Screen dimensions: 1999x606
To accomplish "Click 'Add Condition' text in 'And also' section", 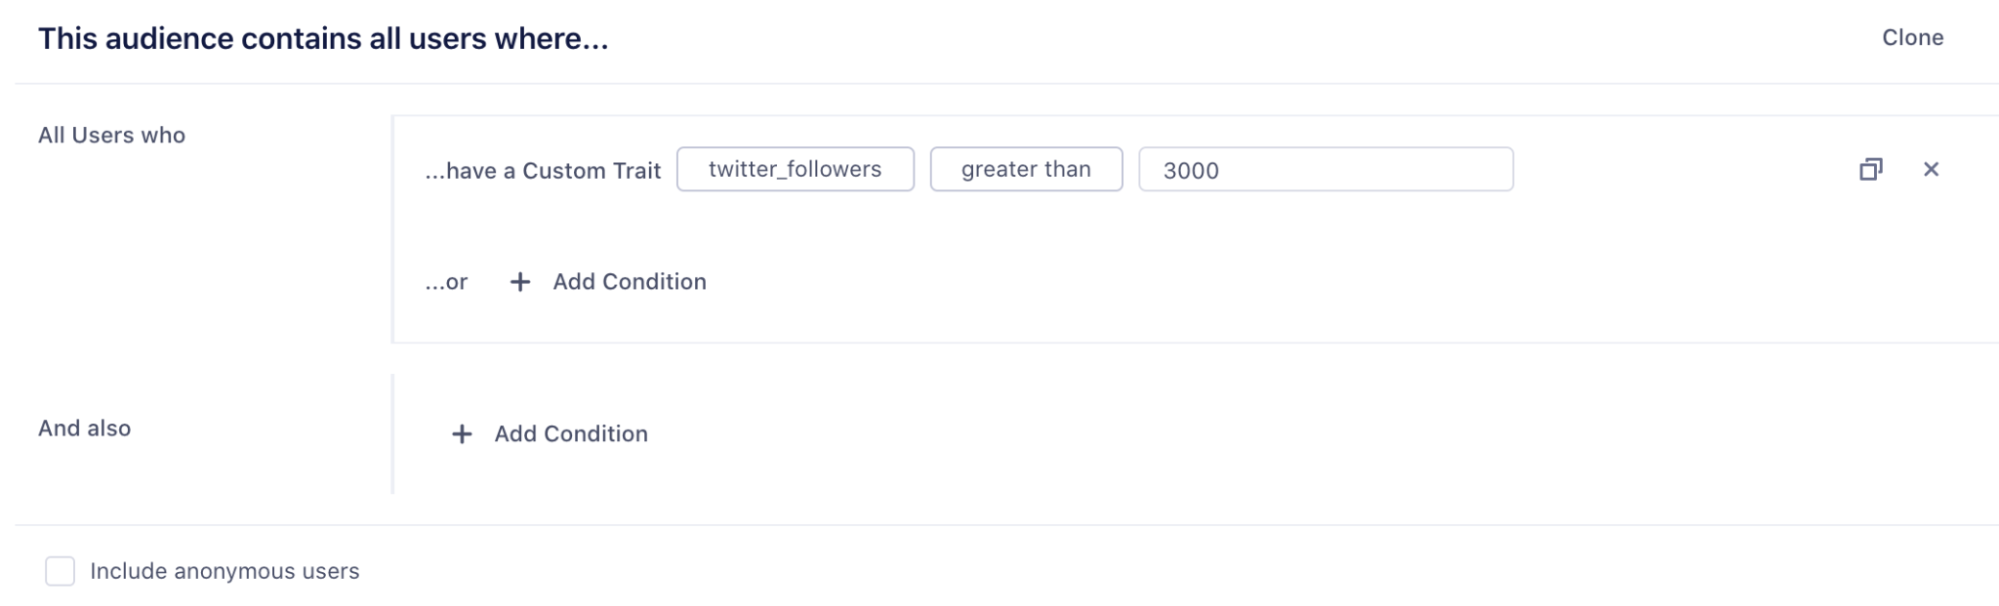I will [x=571, y=434].
